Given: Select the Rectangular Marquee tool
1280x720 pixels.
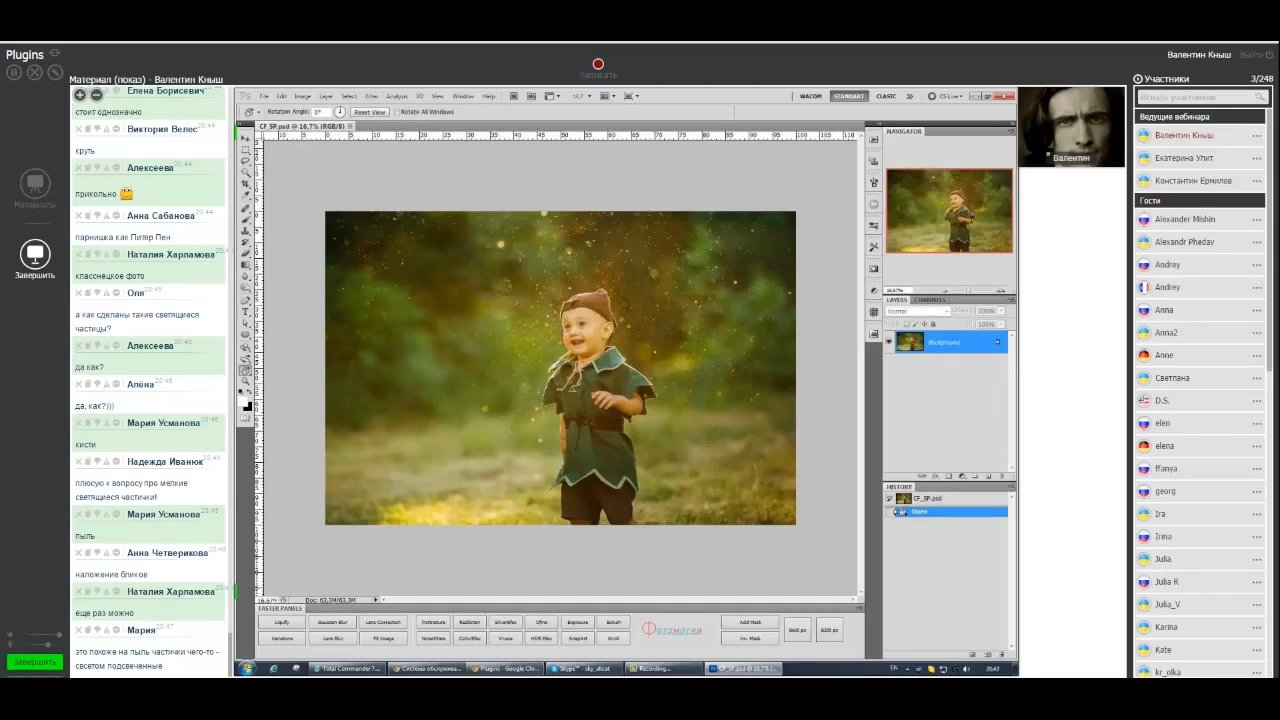Looking at the screenshot, I should [246, 150].
